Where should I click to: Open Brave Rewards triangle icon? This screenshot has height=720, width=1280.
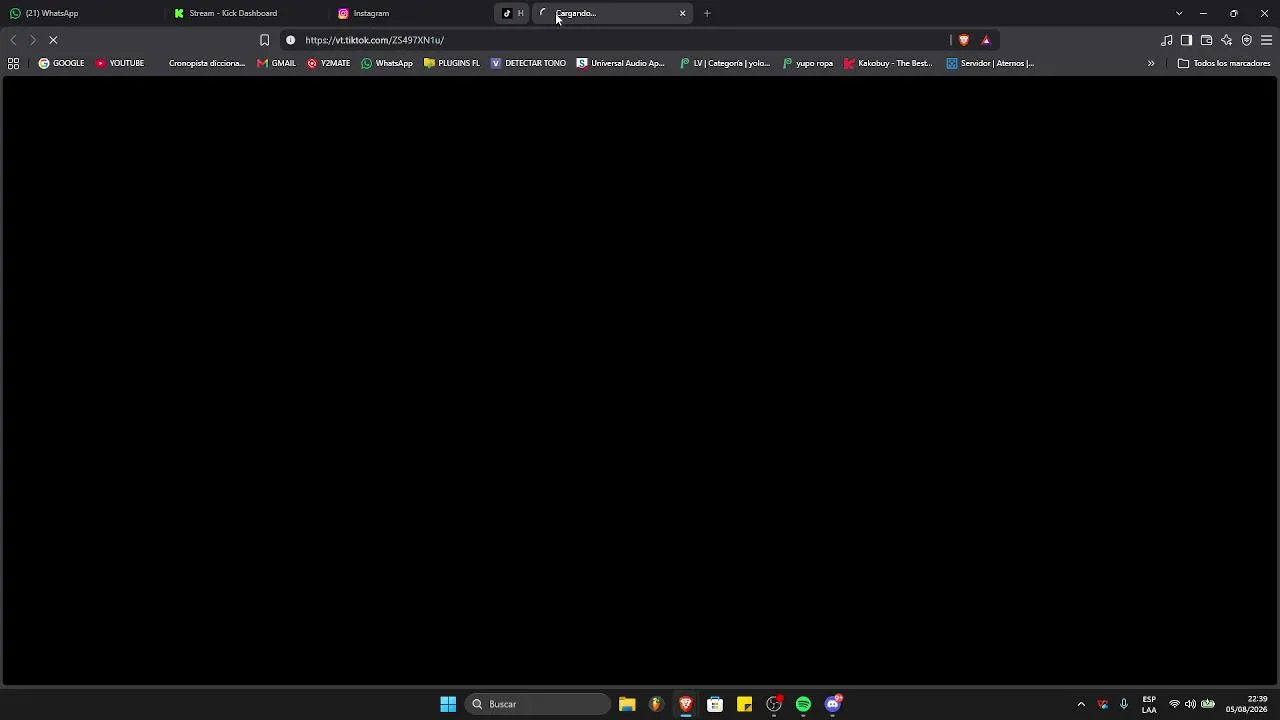pyautogui.click(x=986, y=40)
